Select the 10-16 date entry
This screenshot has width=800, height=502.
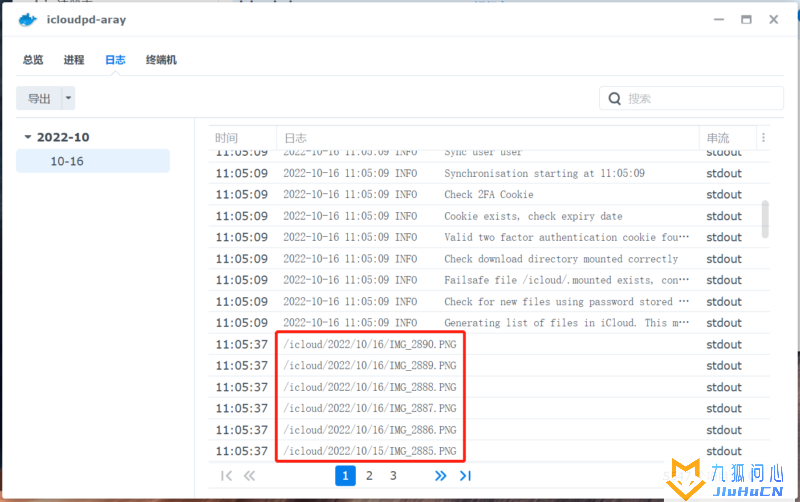click(93, 161)
